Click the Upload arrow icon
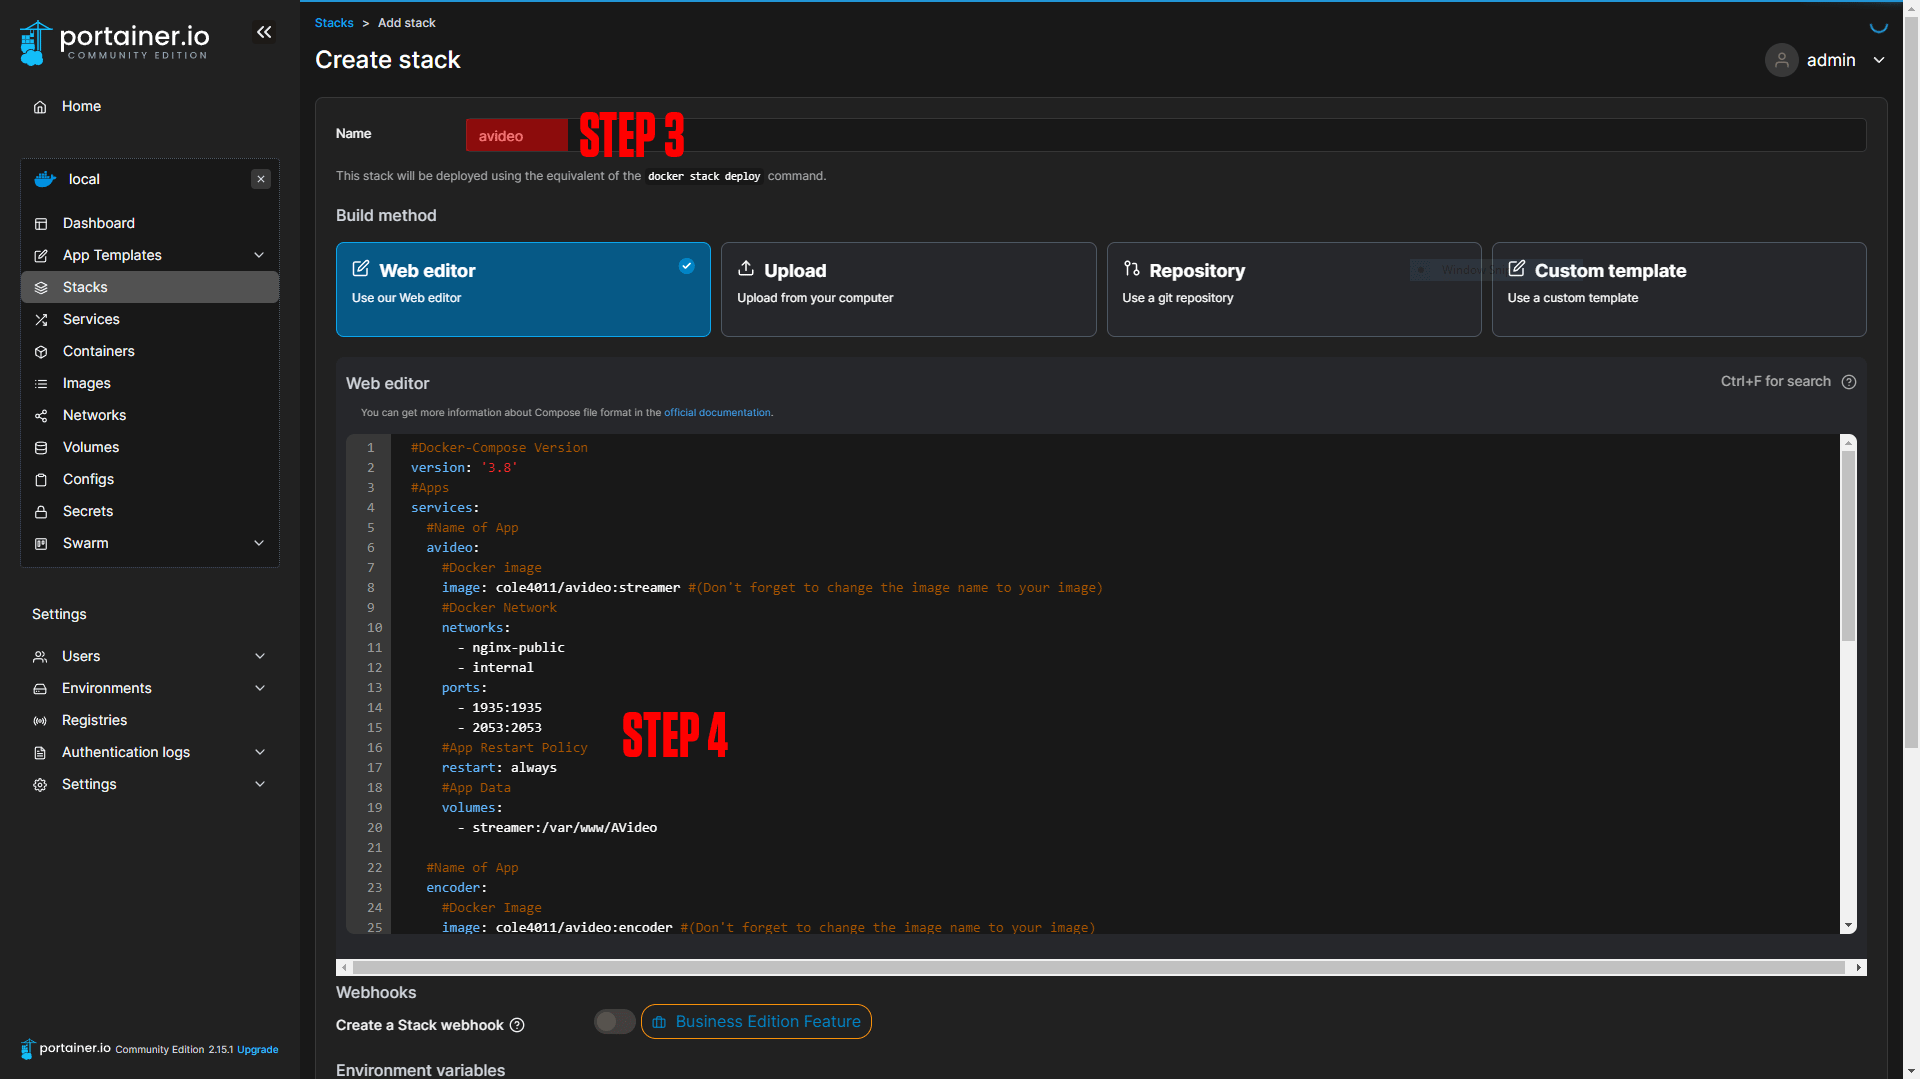 coord(746,268)
